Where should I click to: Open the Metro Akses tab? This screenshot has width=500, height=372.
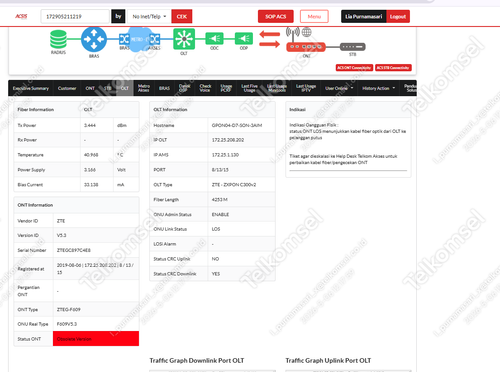pos(144,88)
